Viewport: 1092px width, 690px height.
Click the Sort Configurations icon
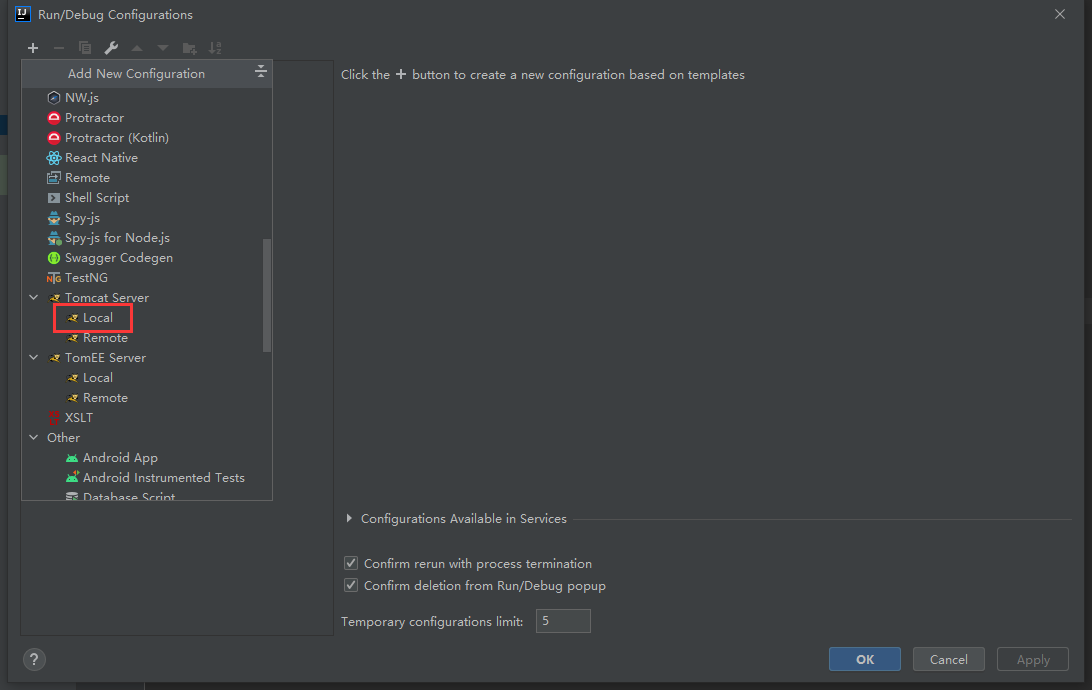click(x=215, y=48)
